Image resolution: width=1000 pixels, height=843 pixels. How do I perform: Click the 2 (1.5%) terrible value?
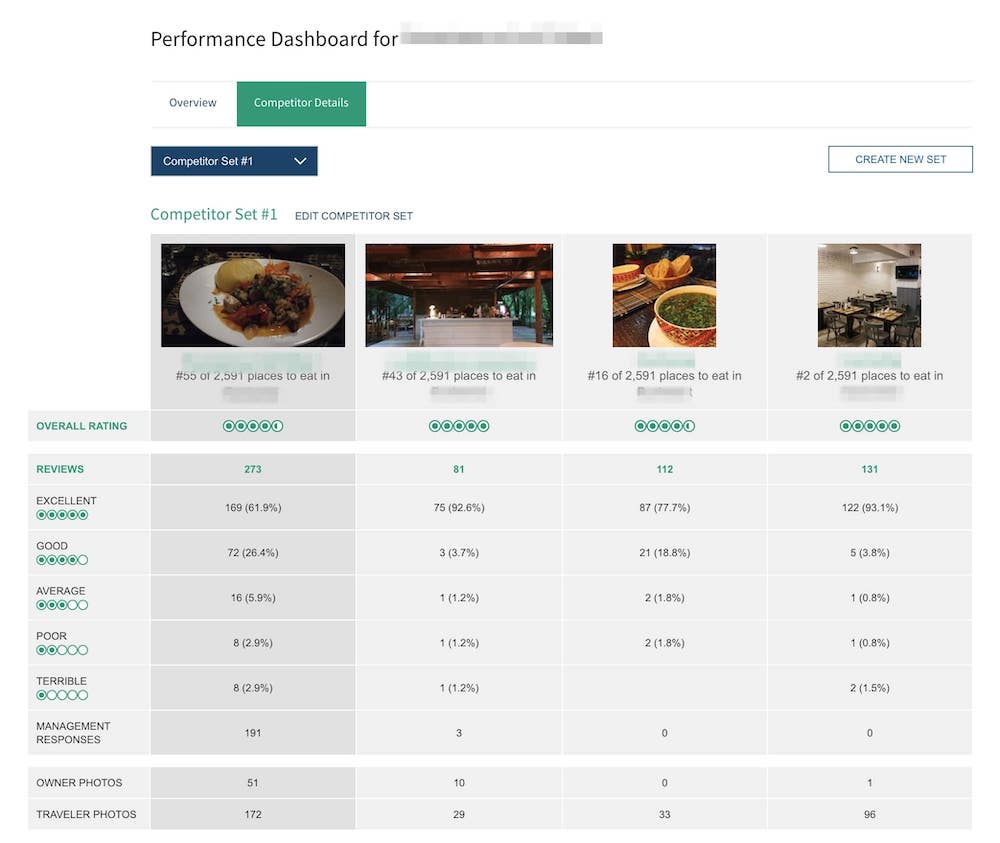(869, 688)
